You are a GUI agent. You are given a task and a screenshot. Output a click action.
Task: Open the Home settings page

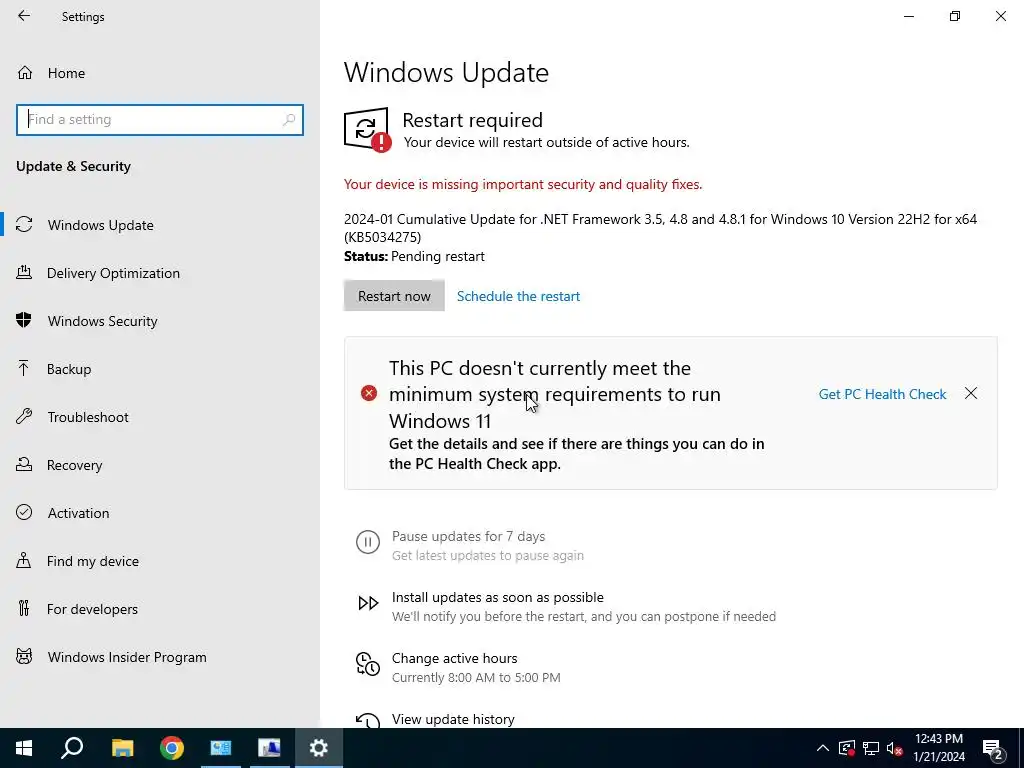[159, 73]
